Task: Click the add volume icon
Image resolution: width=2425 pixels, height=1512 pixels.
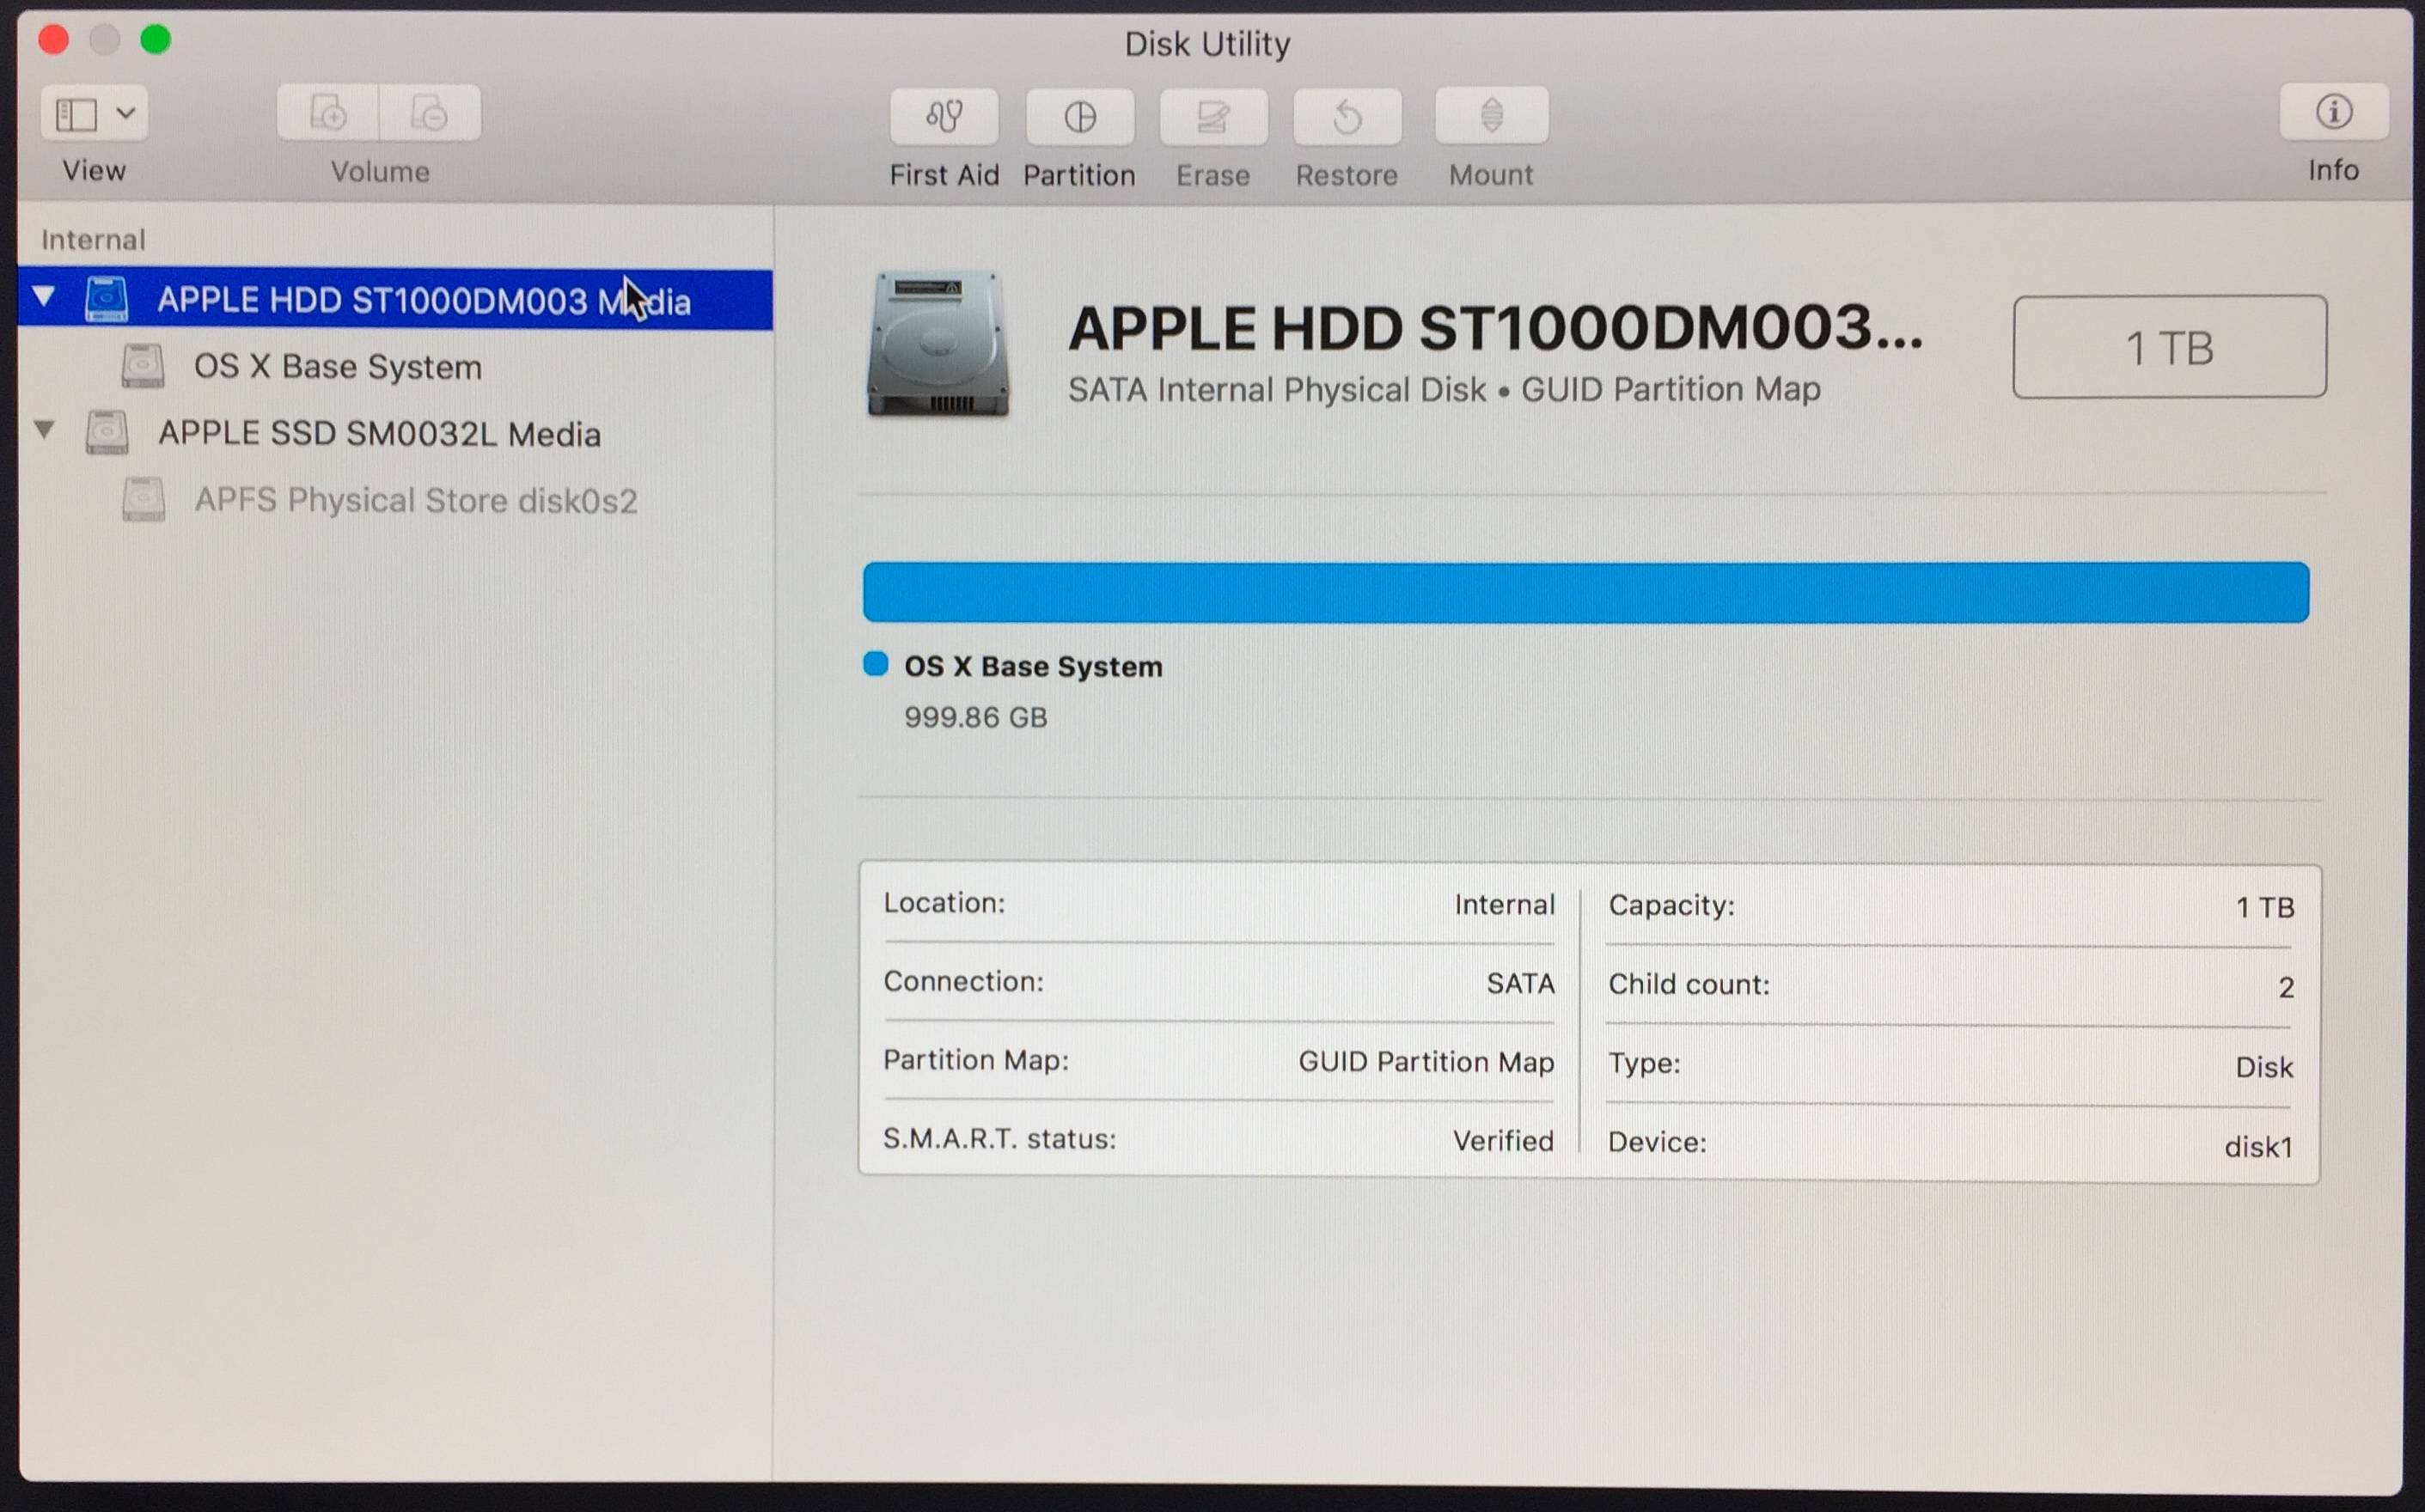Action: 328,113
